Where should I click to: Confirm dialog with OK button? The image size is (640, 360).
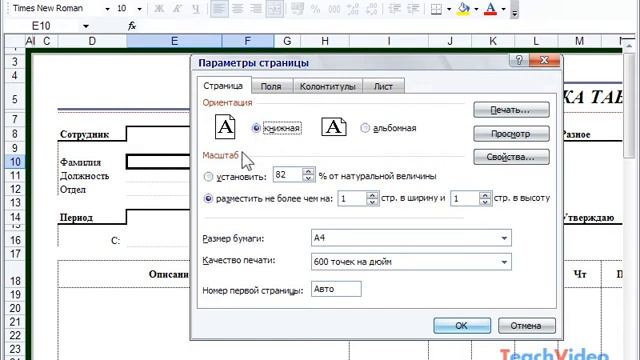click(462, 326)
